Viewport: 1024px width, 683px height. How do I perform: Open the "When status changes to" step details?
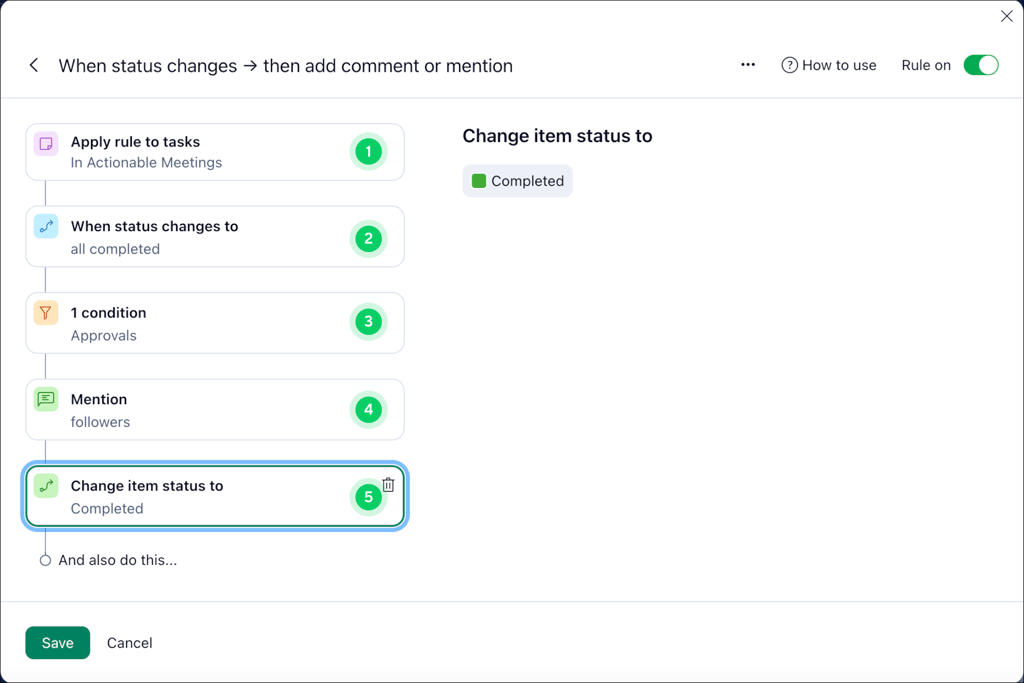[x=200, y=237]
